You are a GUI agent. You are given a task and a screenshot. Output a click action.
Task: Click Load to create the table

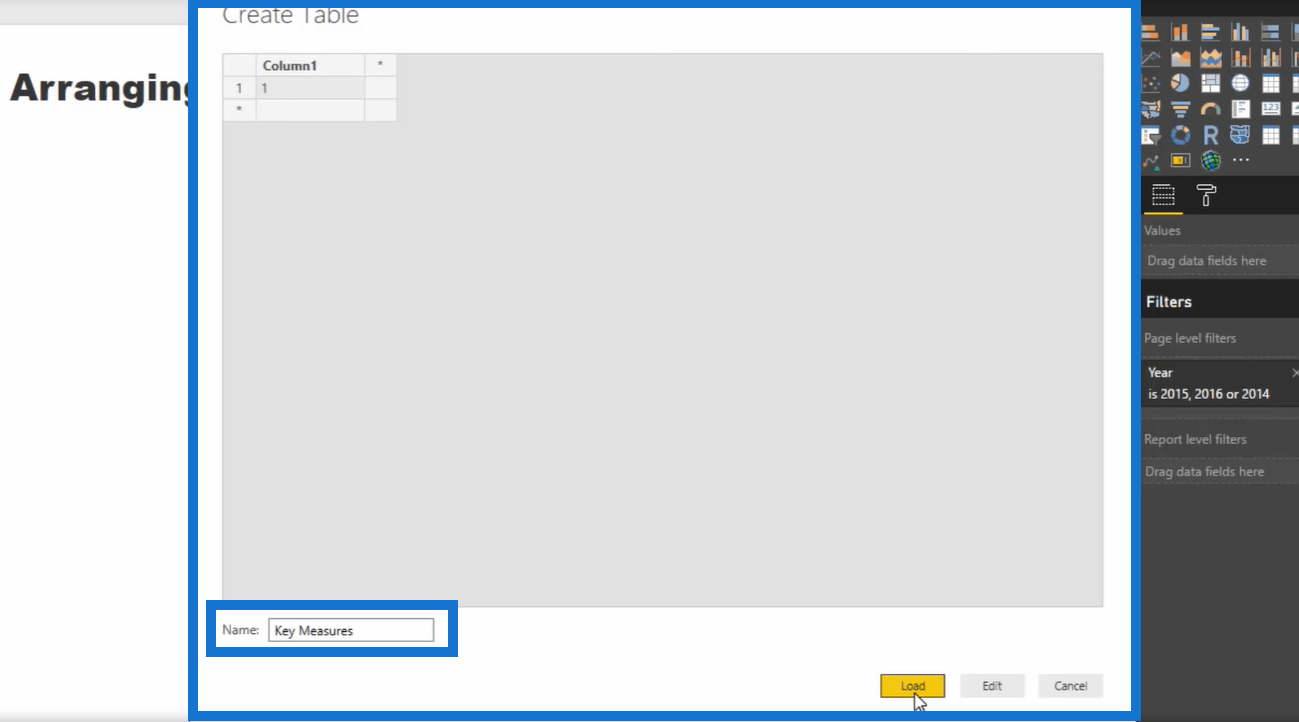(x=912, y=686)
